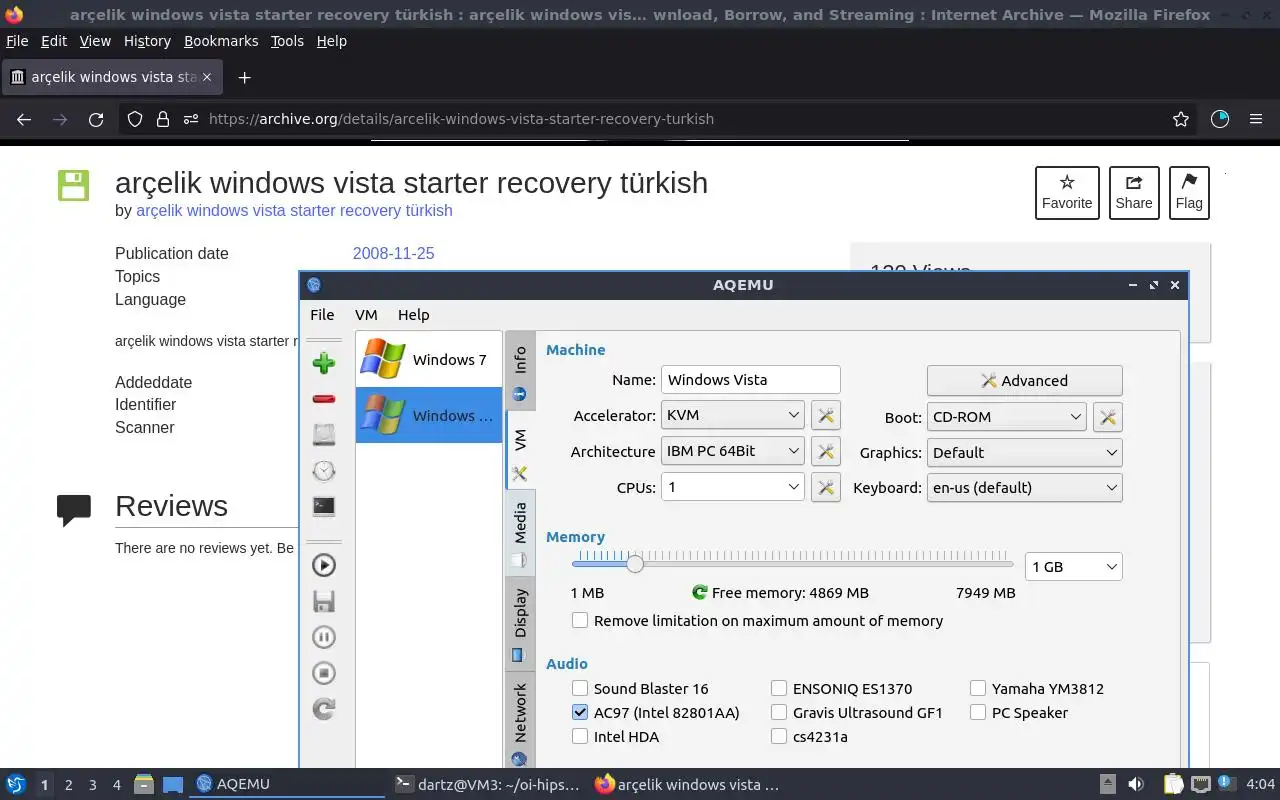
Task: Open the QEMU monitor terminal icon
Action: [323, 506]
